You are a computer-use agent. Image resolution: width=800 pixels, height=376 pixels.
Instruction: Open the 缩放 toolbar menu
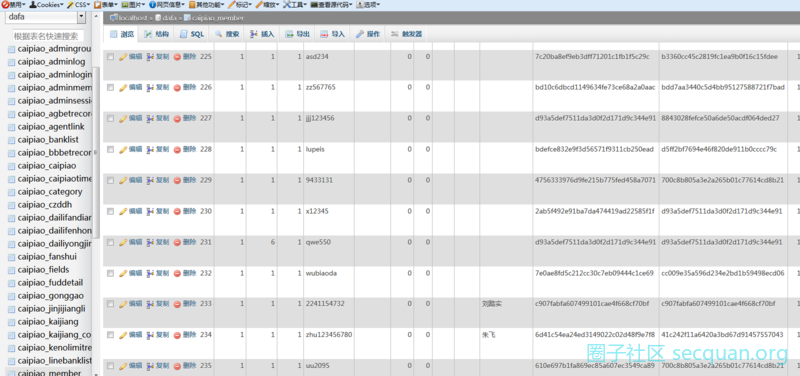click(267, 5)
